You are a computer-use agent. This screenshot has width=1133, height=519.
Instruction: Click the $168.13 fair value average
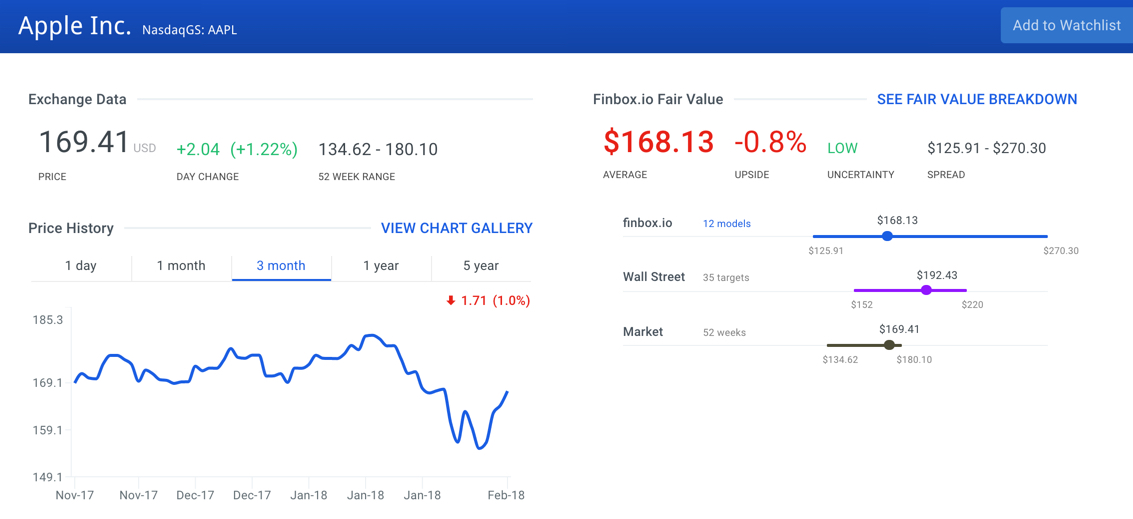point(658,143)
